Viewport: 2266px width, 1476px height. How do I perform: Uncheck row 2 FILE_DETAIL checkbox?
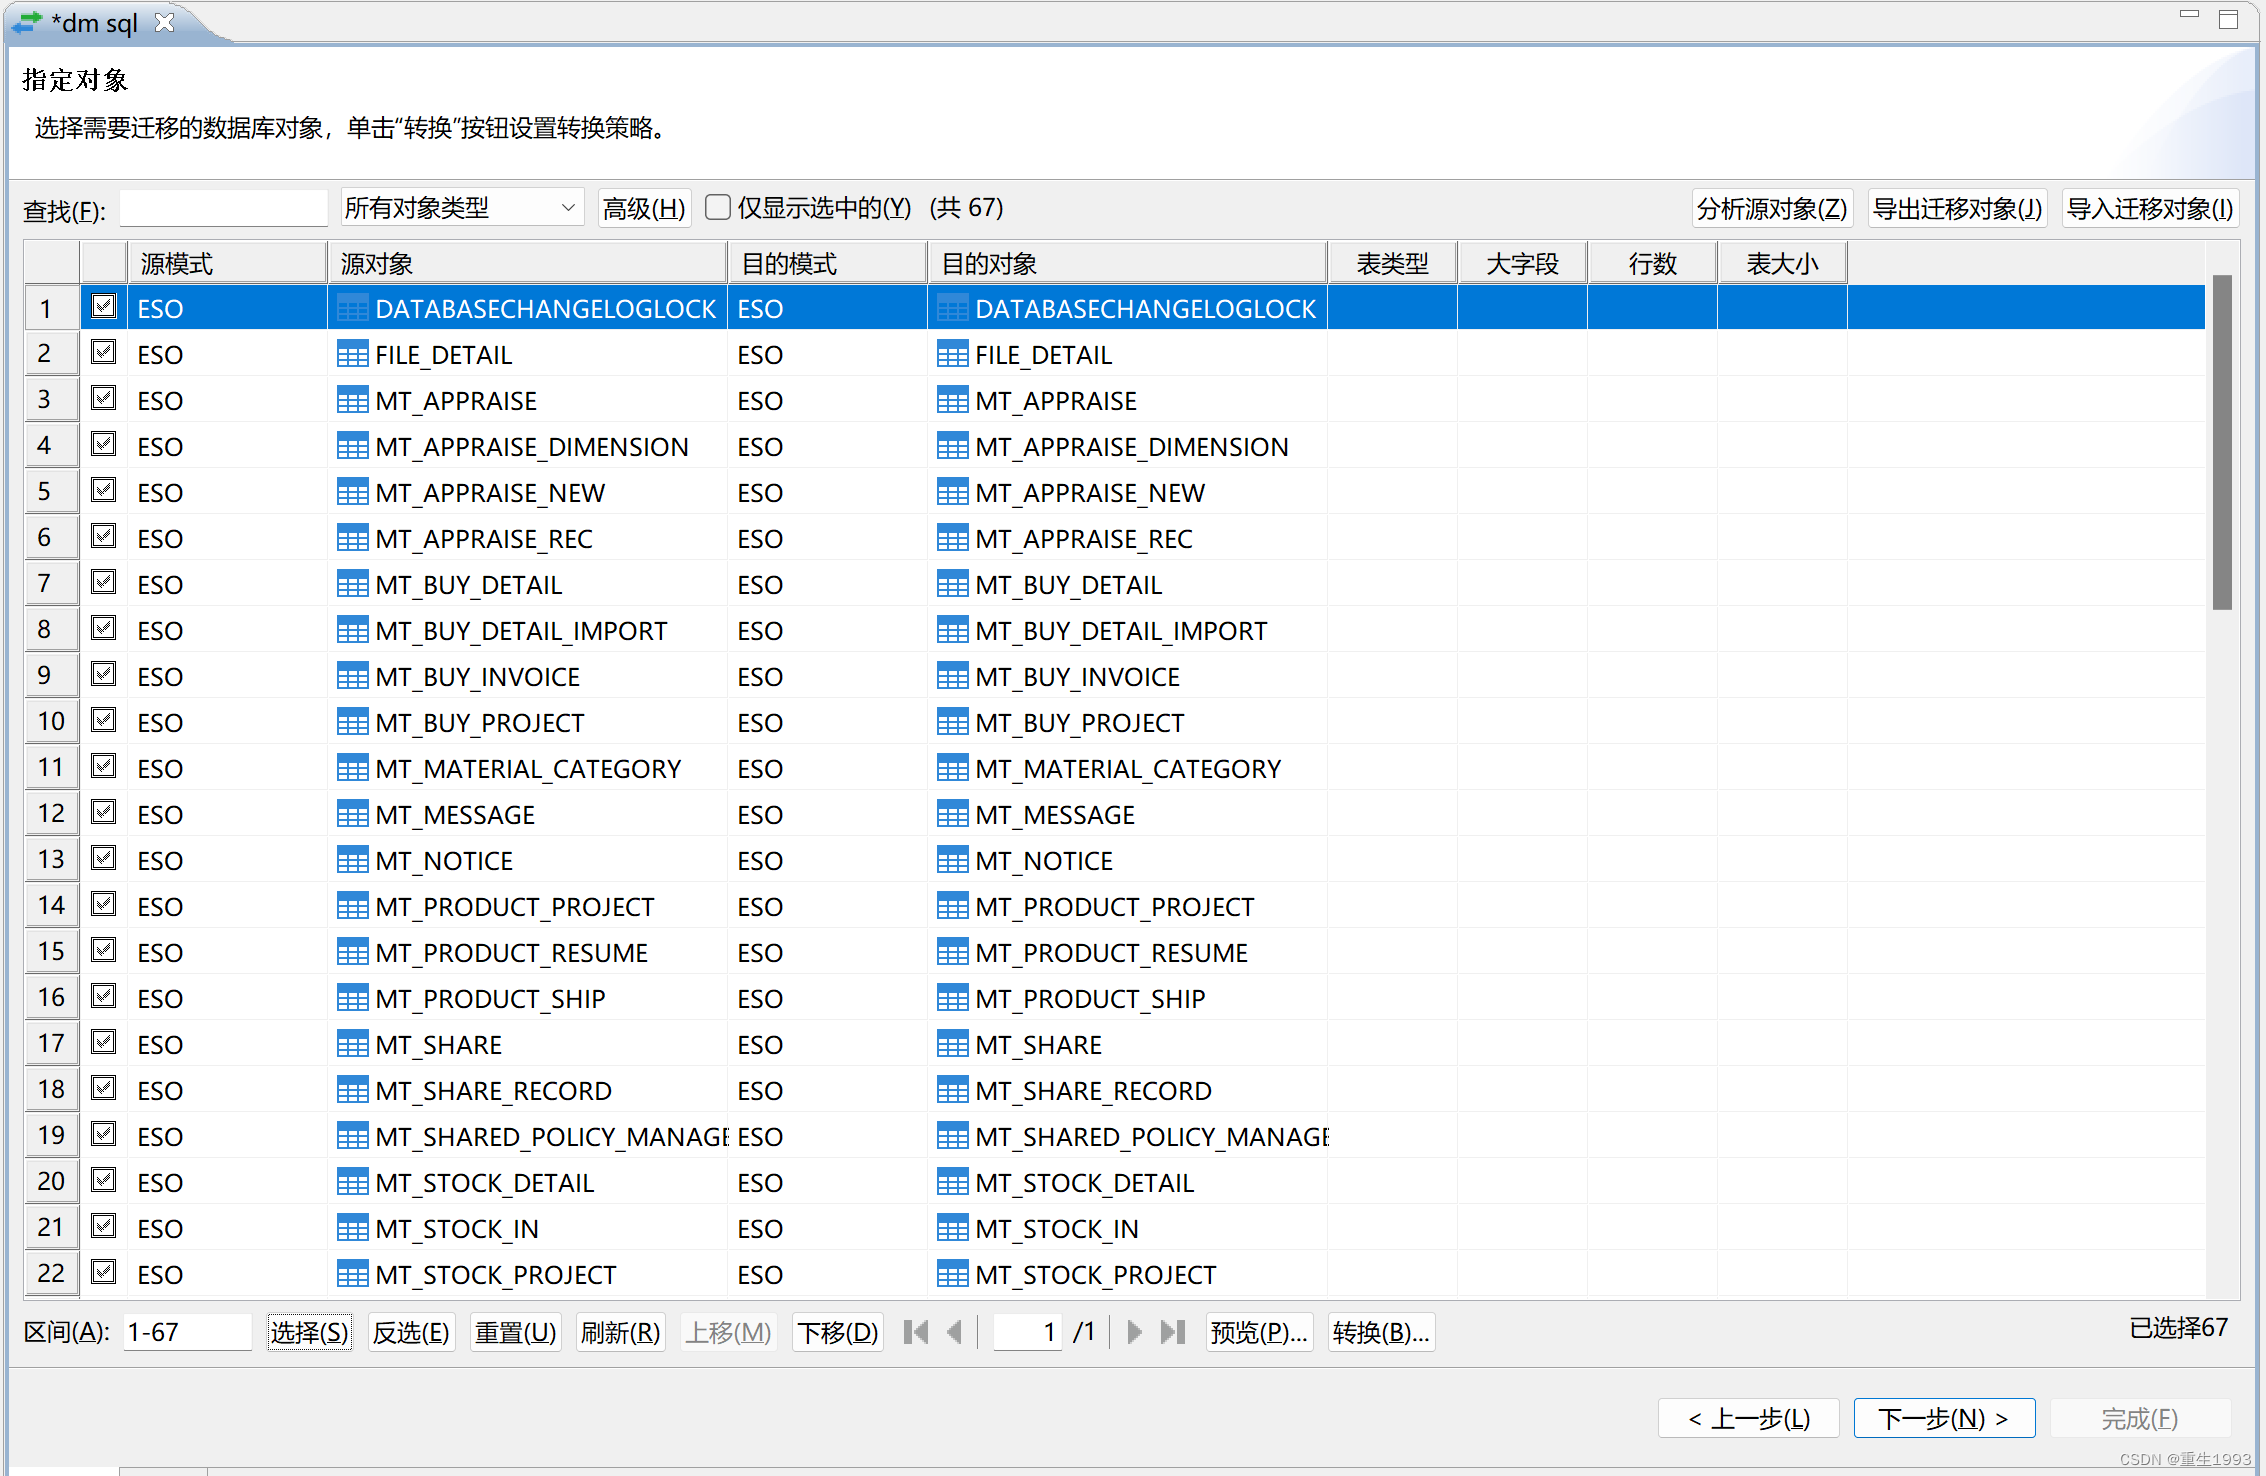click(104, 353)
